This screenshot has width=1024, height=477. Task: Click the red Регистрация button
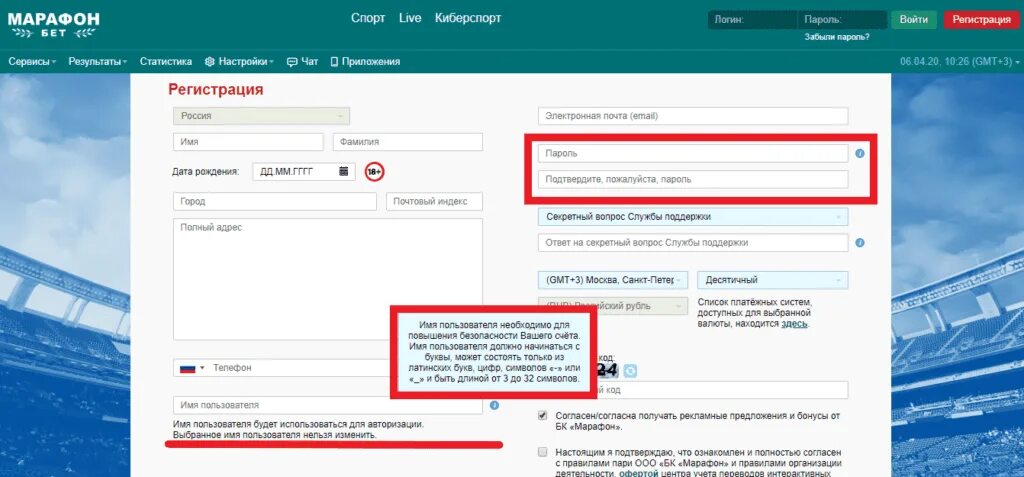coord(982,20)
